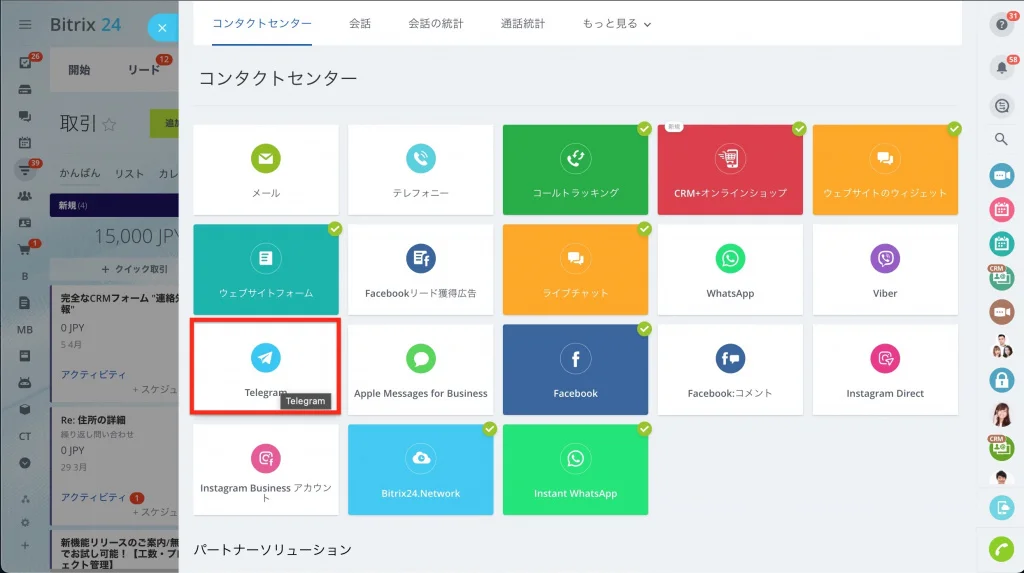Viewport: 1024px width, 573px height.
Task: Open the notifications bell icon
Action: [x=1001, y=67]
